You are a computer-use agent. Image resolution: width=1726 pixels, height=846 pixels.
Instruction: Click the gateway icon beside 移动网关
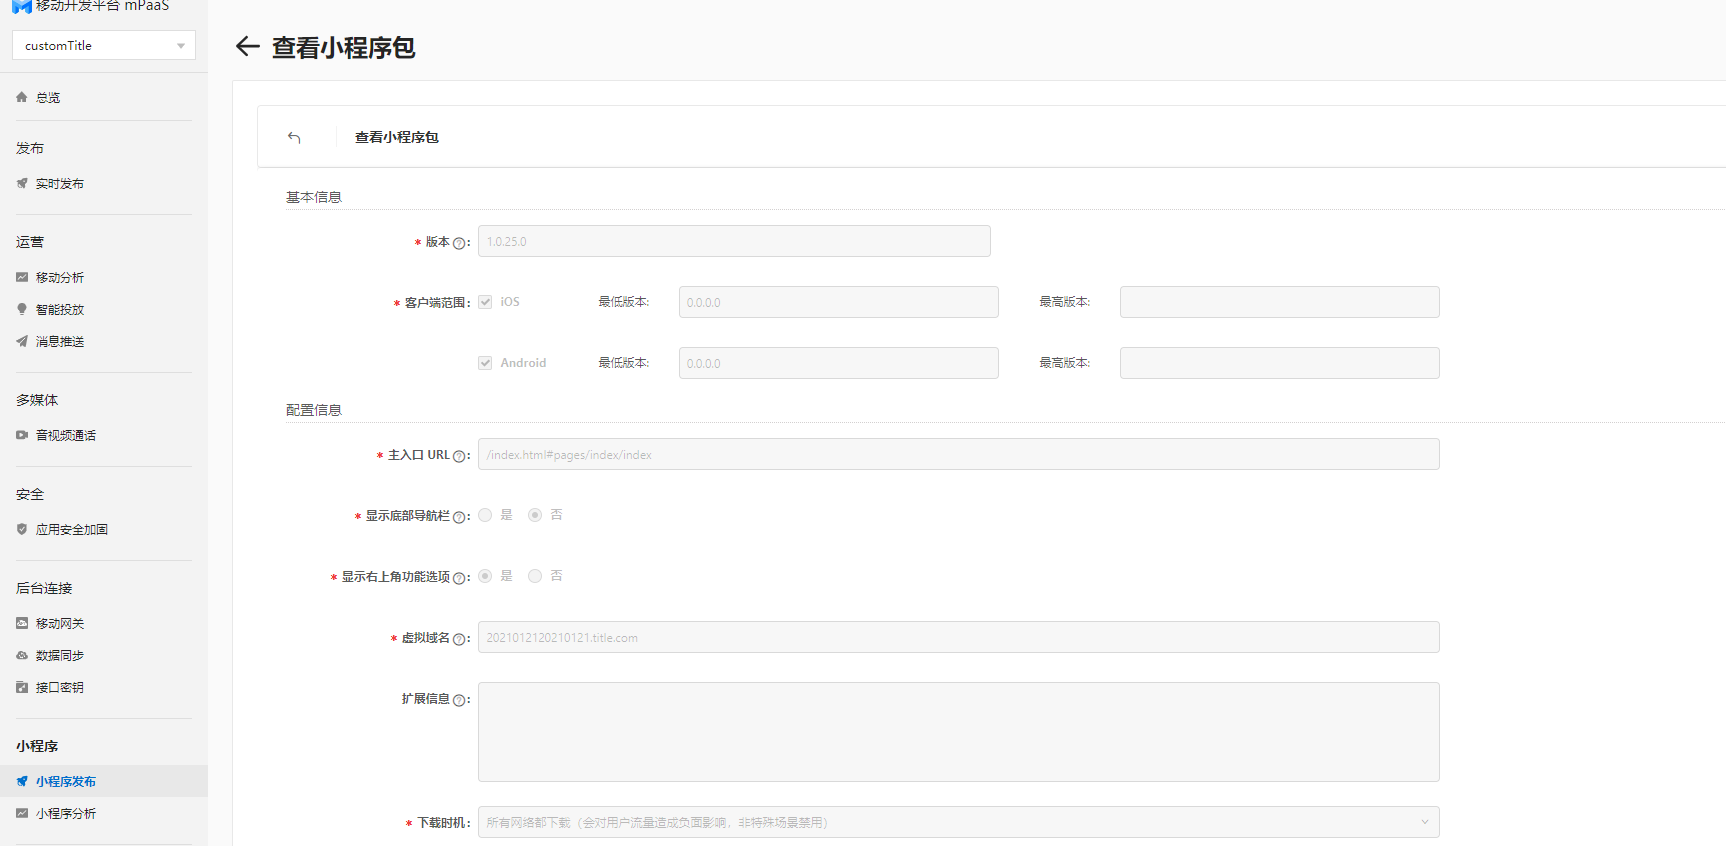tap(22, 623)
